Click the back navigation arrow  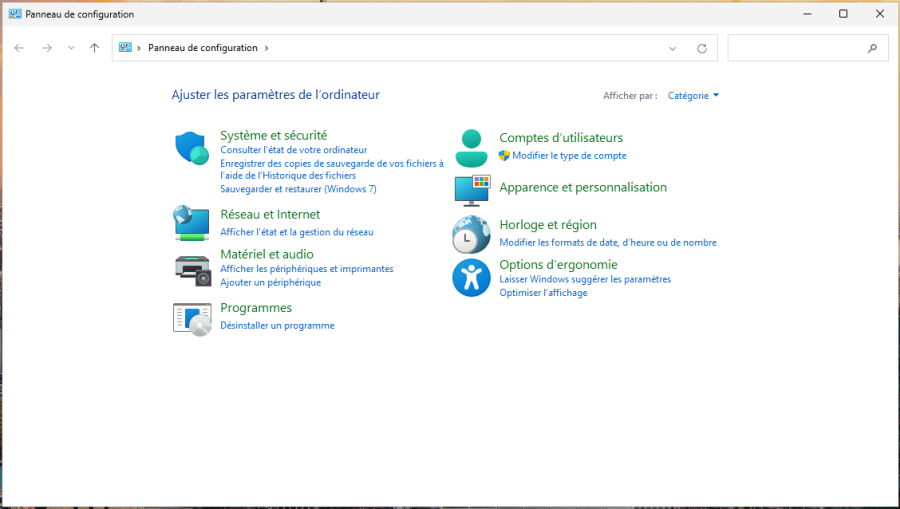(x=19, y=48)
